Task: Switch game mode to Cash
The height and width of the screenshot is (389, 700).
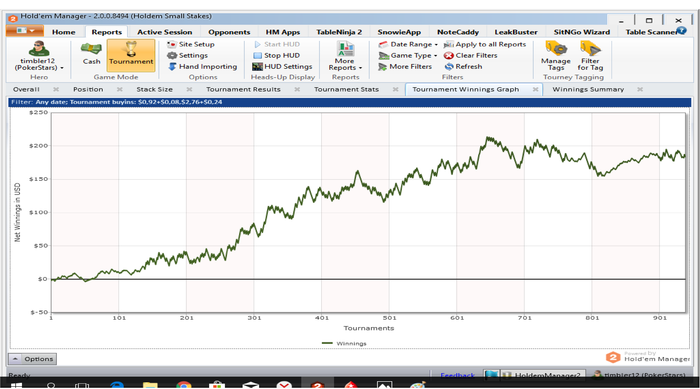Action: tap(92, 54)
